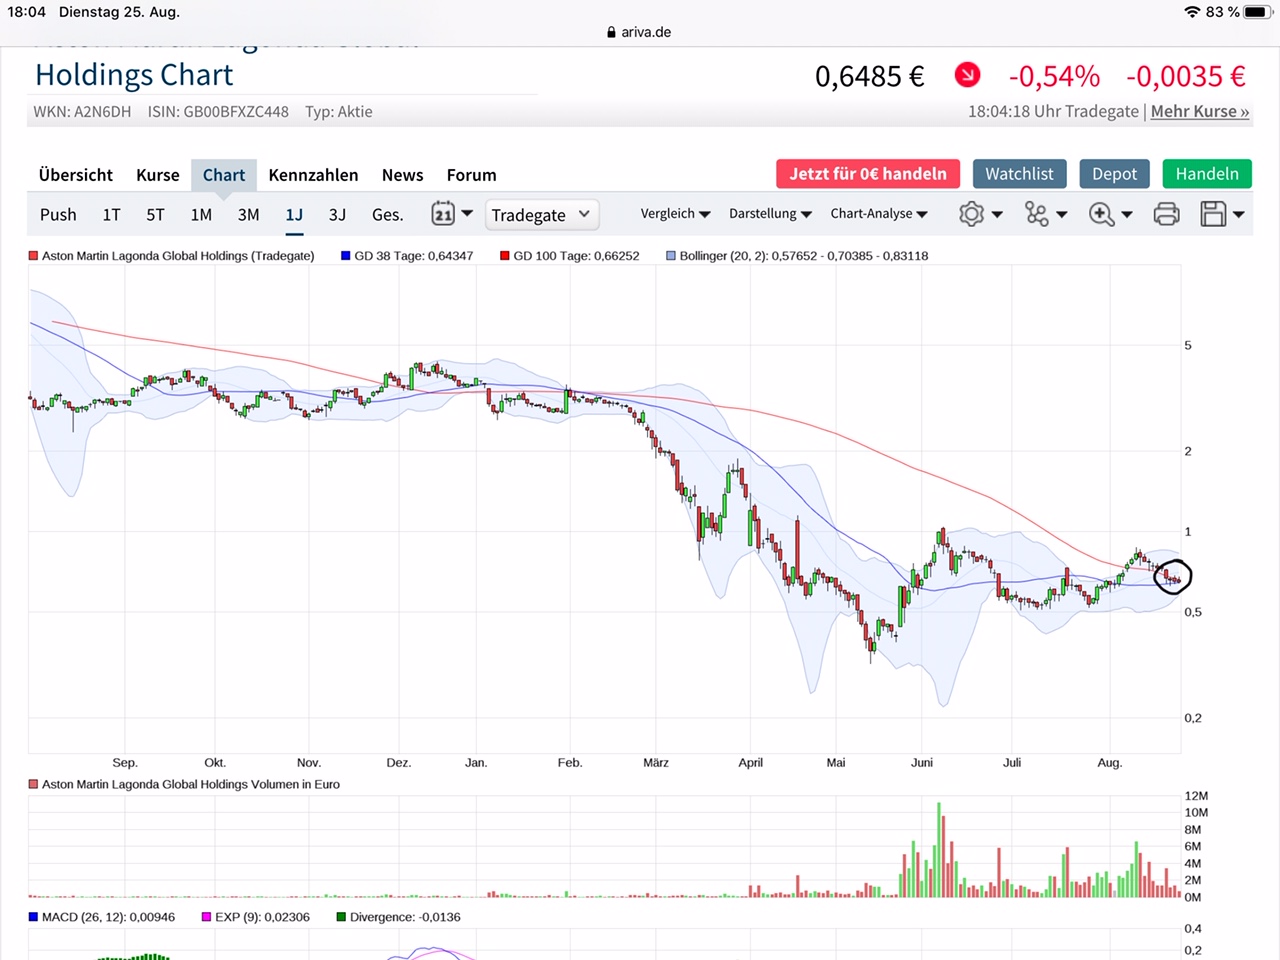Select the 3M timeframe
Screen dimensions: 1280x960
pyautogui.click(x=248, y=215)
